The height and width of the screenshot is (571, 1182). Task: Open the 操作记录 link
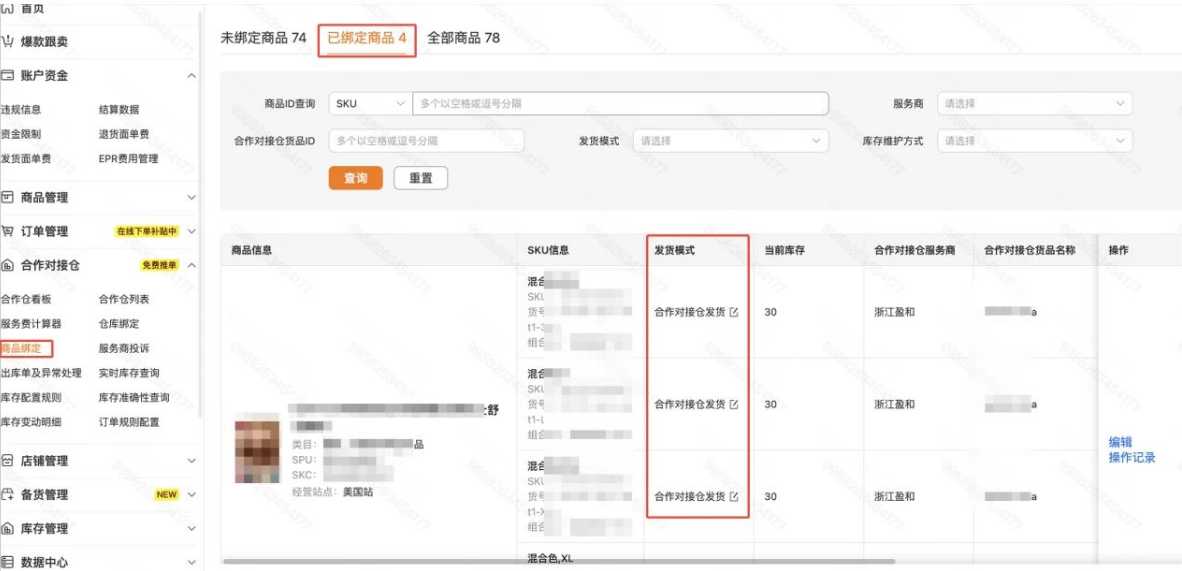(x=1131, y=458)
